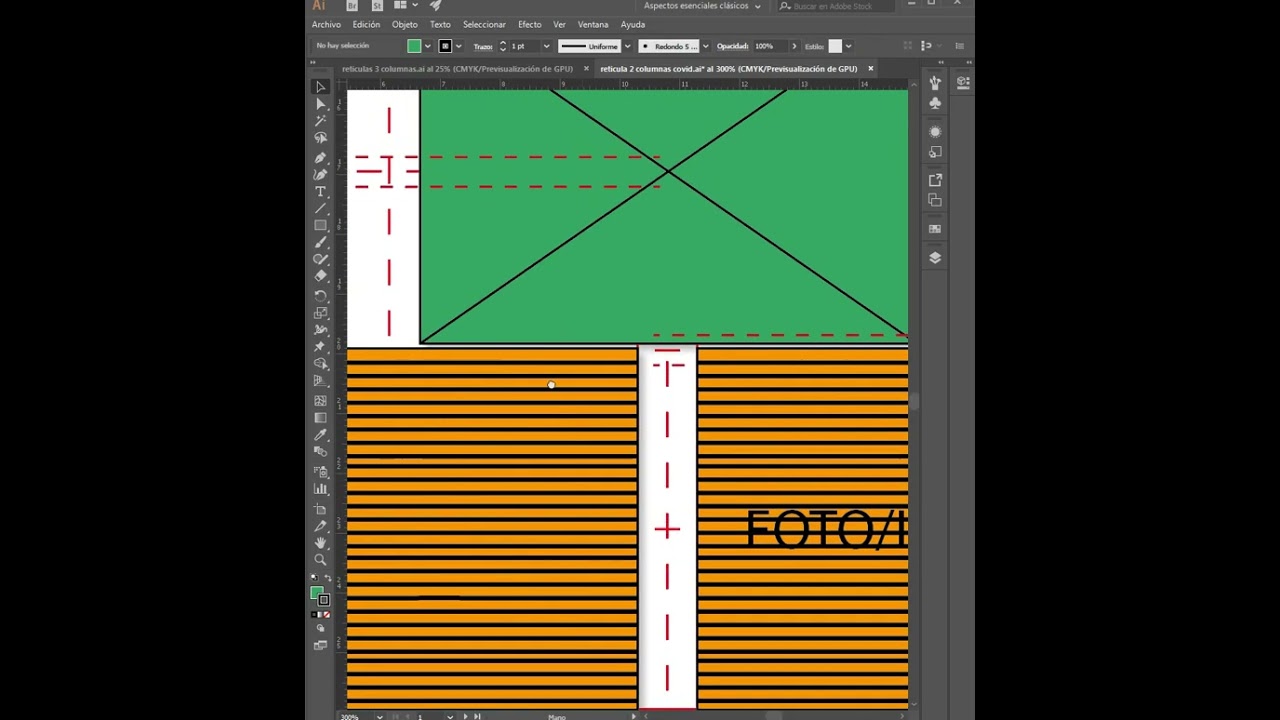Select the Rotate tool
Viewport: 1280px width, 720px height.
point(320,296)
